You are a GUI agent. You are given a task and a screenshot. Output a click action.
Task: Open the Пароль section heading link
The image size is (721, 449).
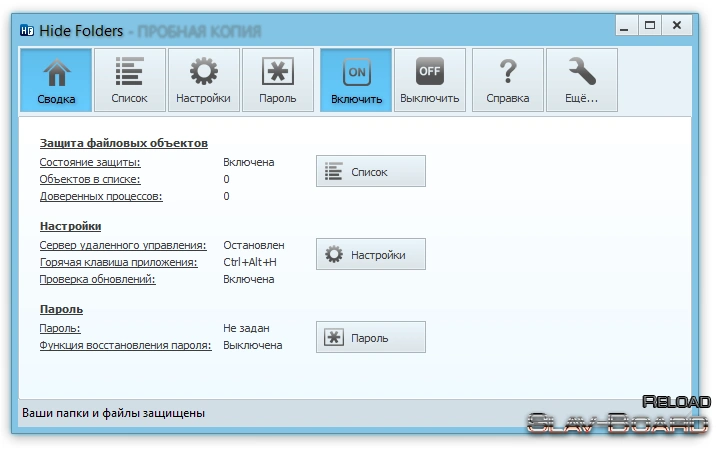(61, 309)
